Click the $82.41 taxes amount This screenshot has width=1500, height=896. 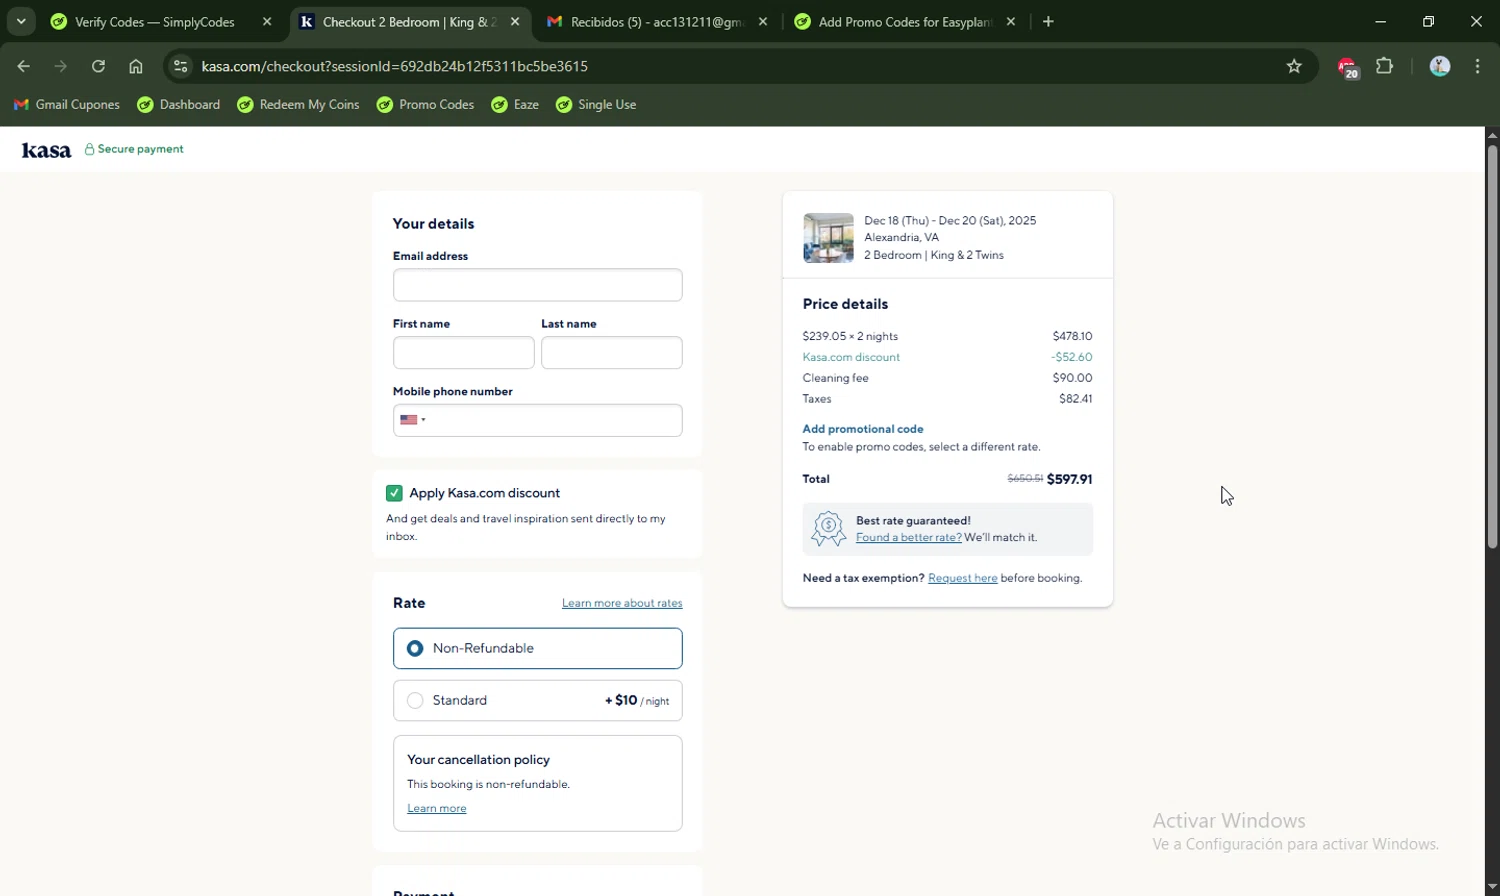[1076, 399]
